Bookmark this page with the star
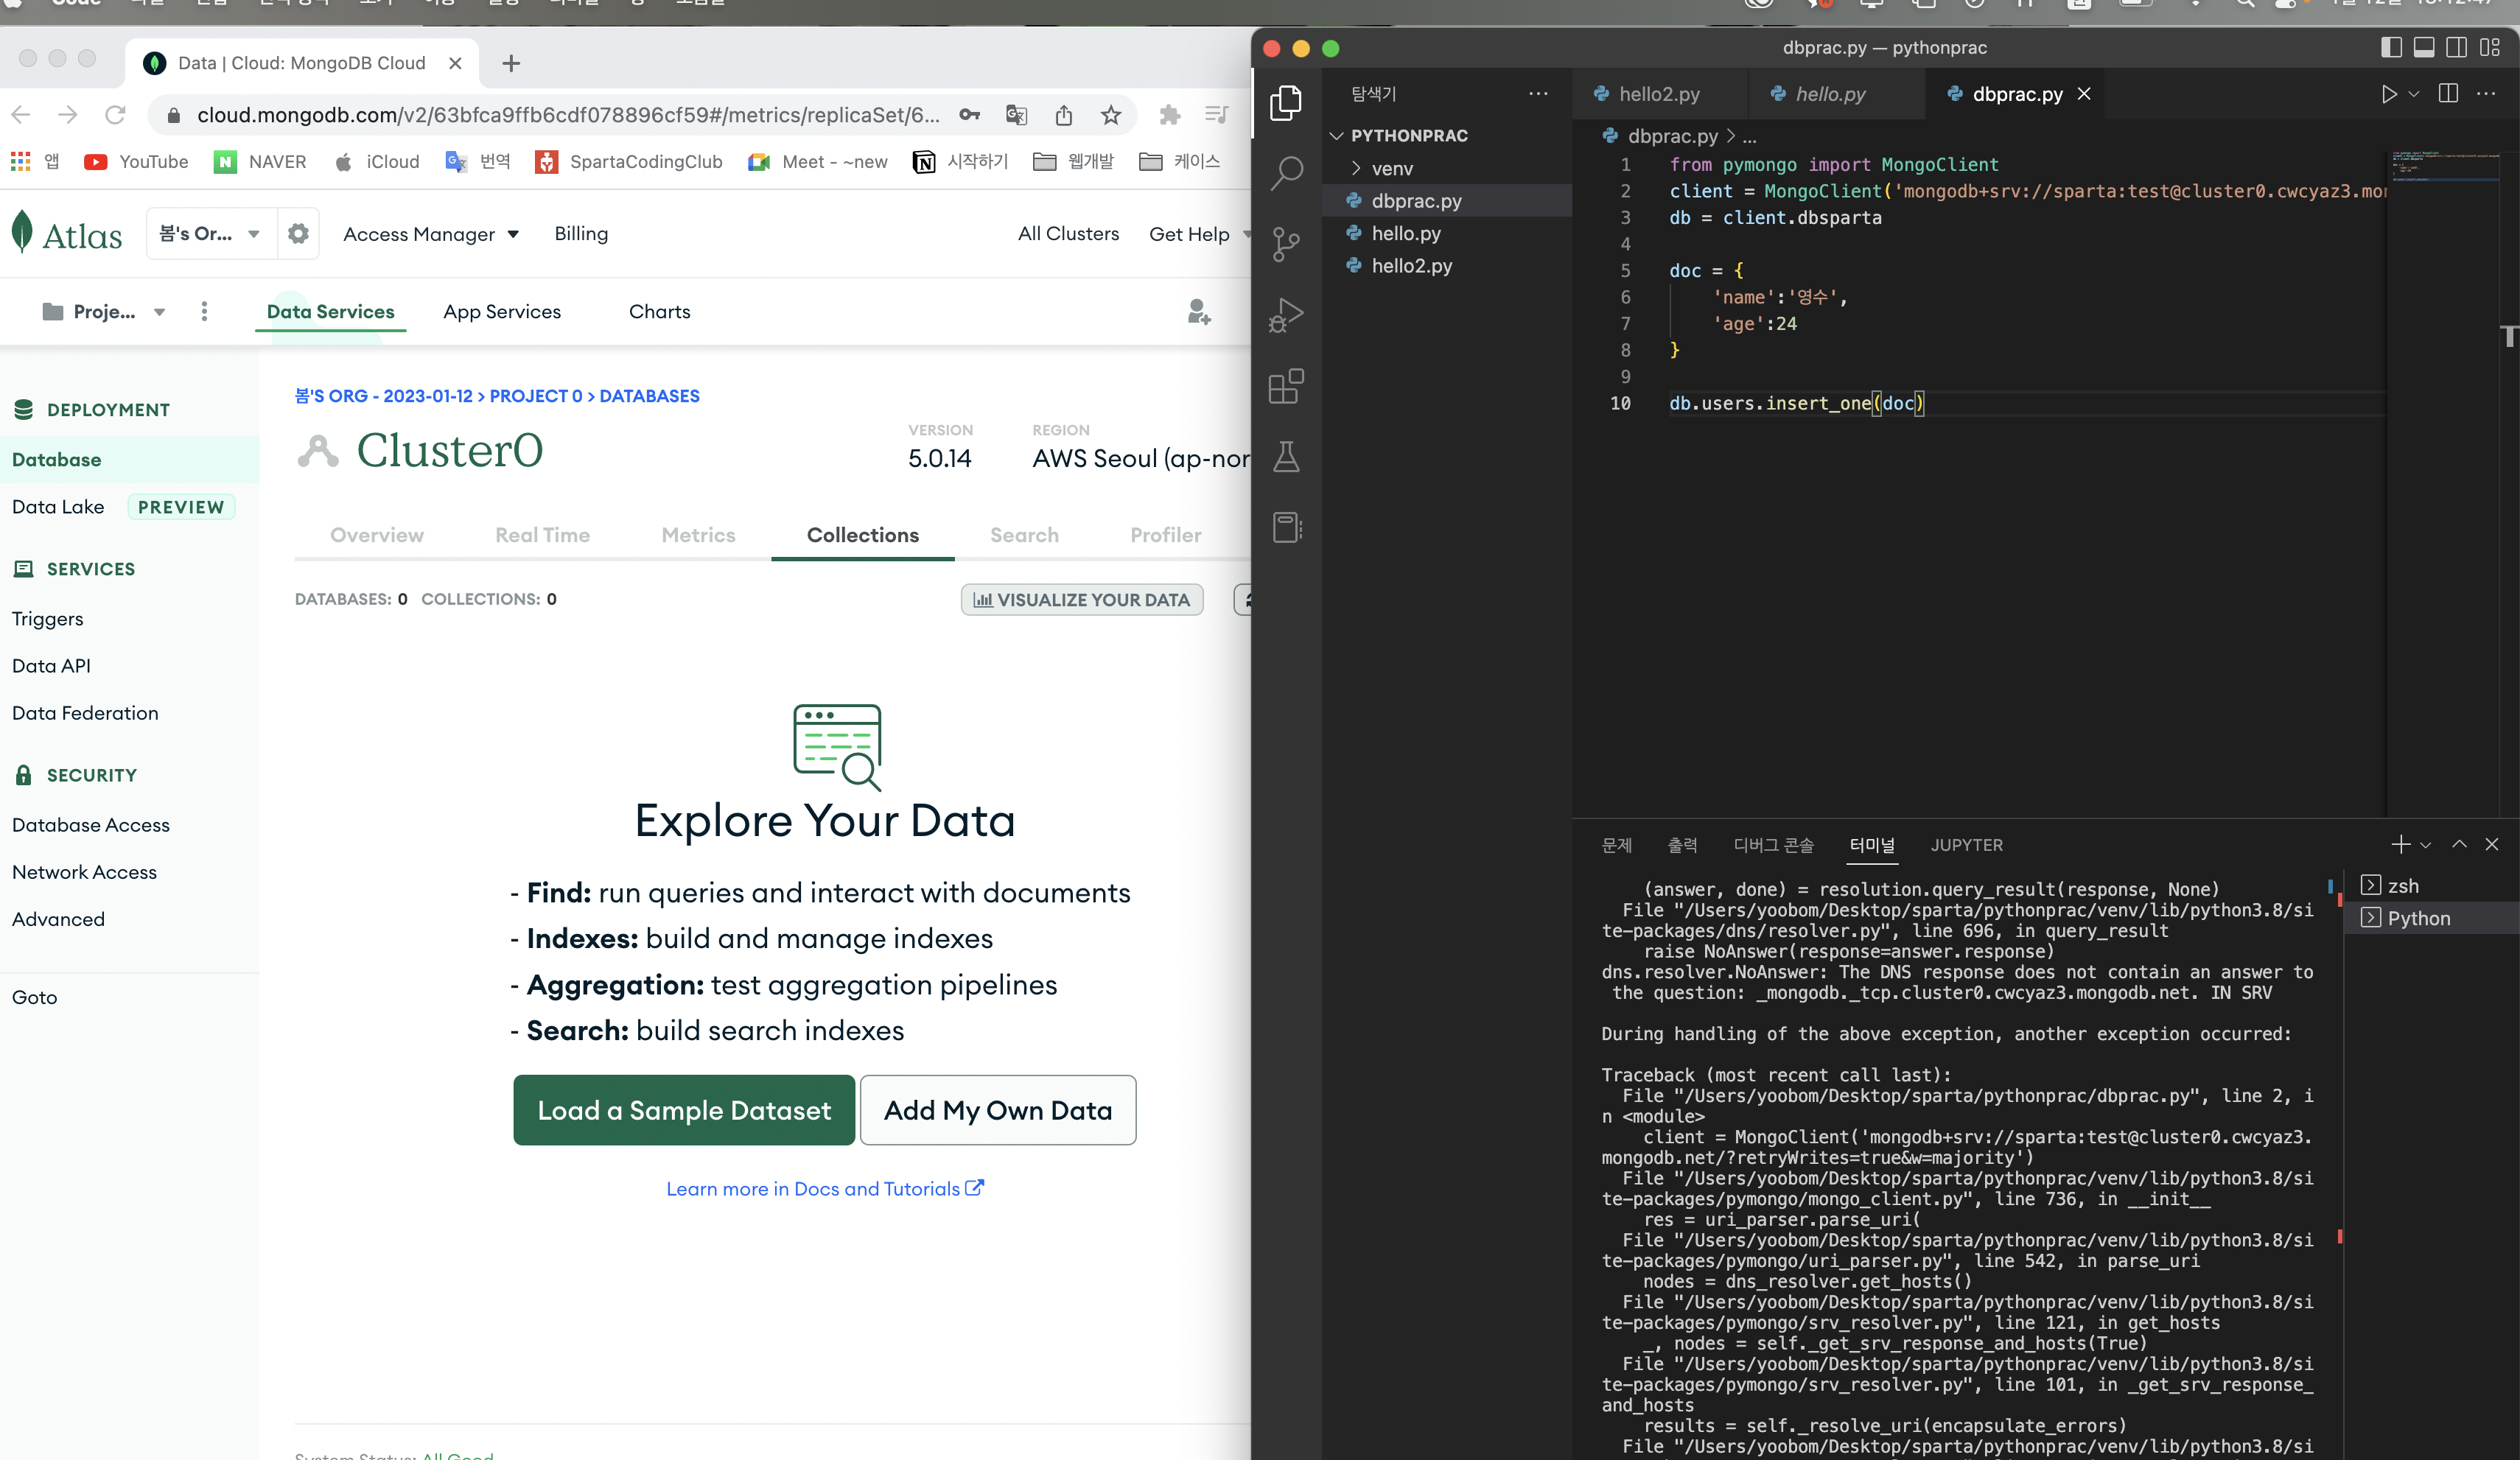2520x1460 pixels. pos(1111,115)
